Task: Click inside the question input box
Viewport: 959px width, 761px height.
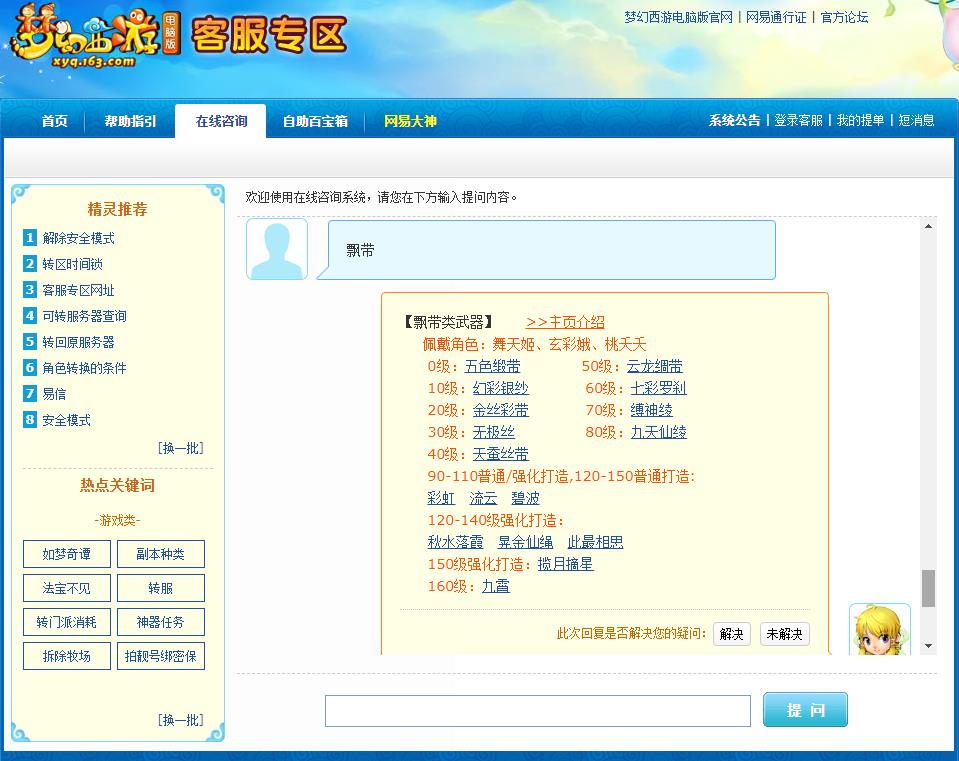Action: pyautogui.click(x=537, y=710)
